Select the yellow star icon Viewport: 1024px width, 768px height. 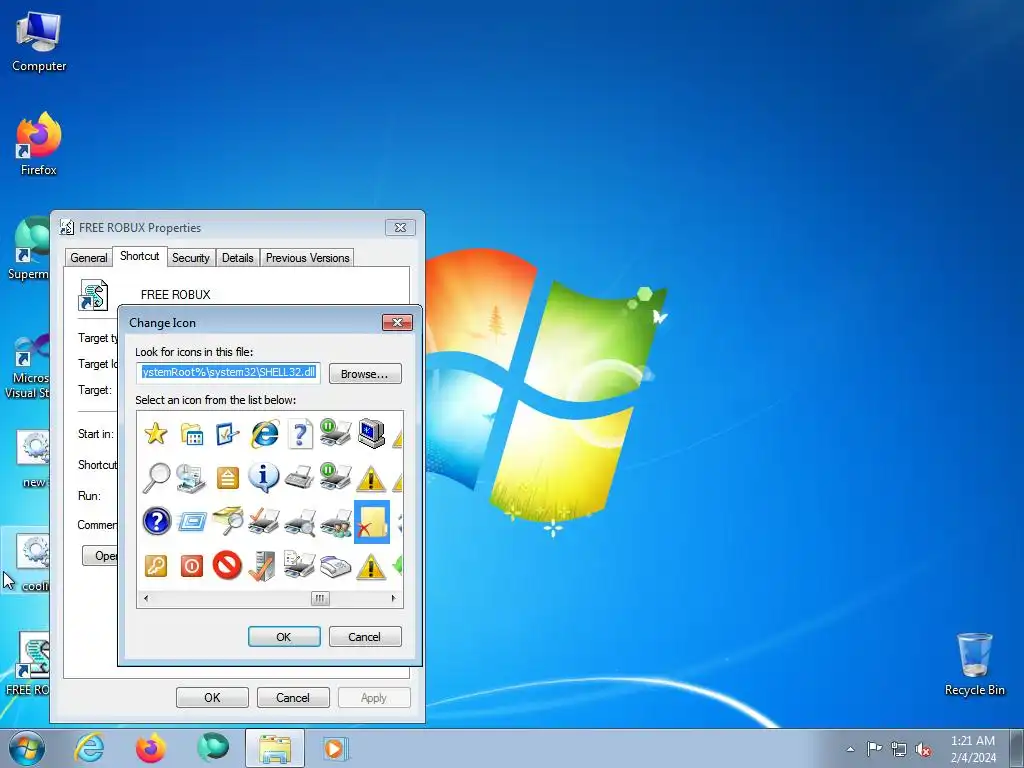pyautogui.click(x=155, y=434)
